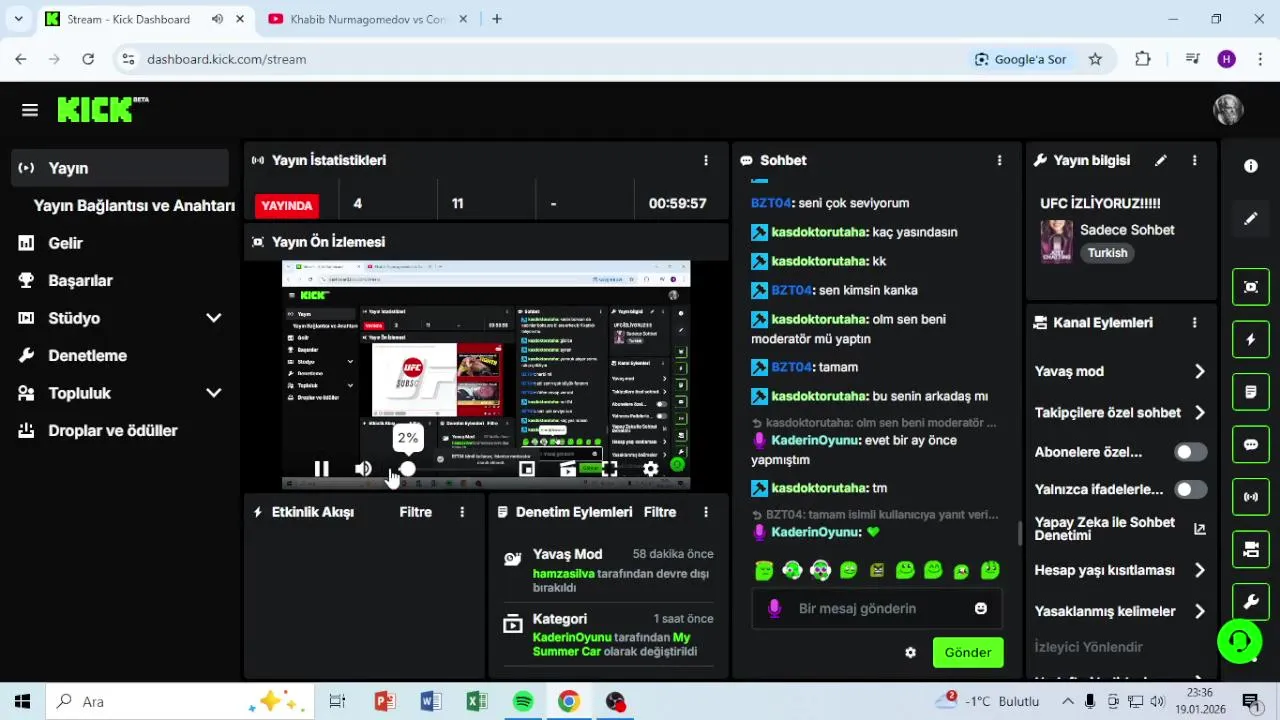Open Yapay Zeka ile Sohbet Denetimi link

[x=1119, y=529]
